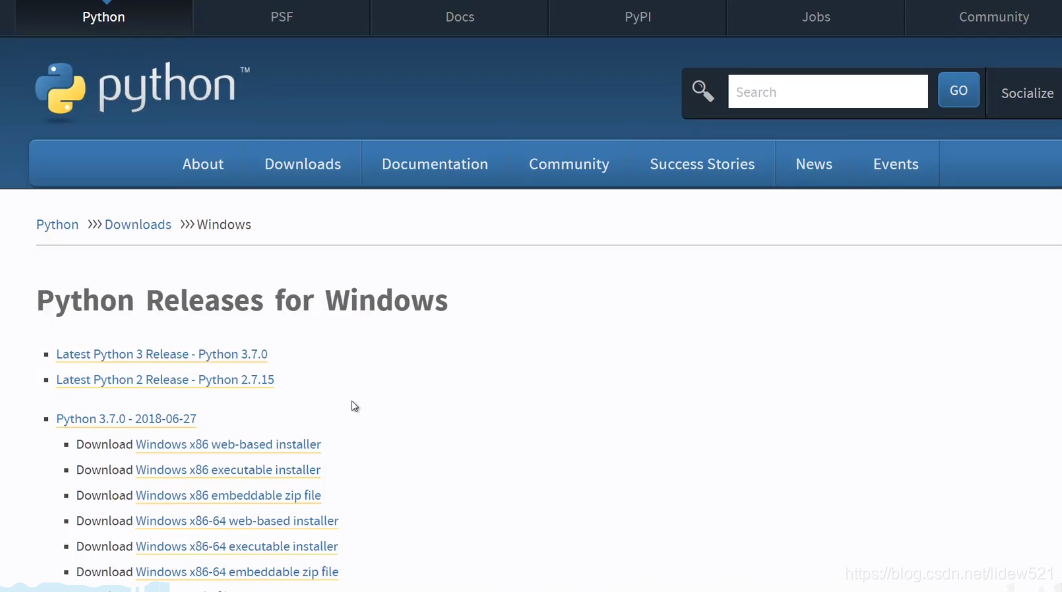The height and width of the screenshot is (592, 1062).
Task: Open the PyPI tab in top bar
Action: click(637, 17)
